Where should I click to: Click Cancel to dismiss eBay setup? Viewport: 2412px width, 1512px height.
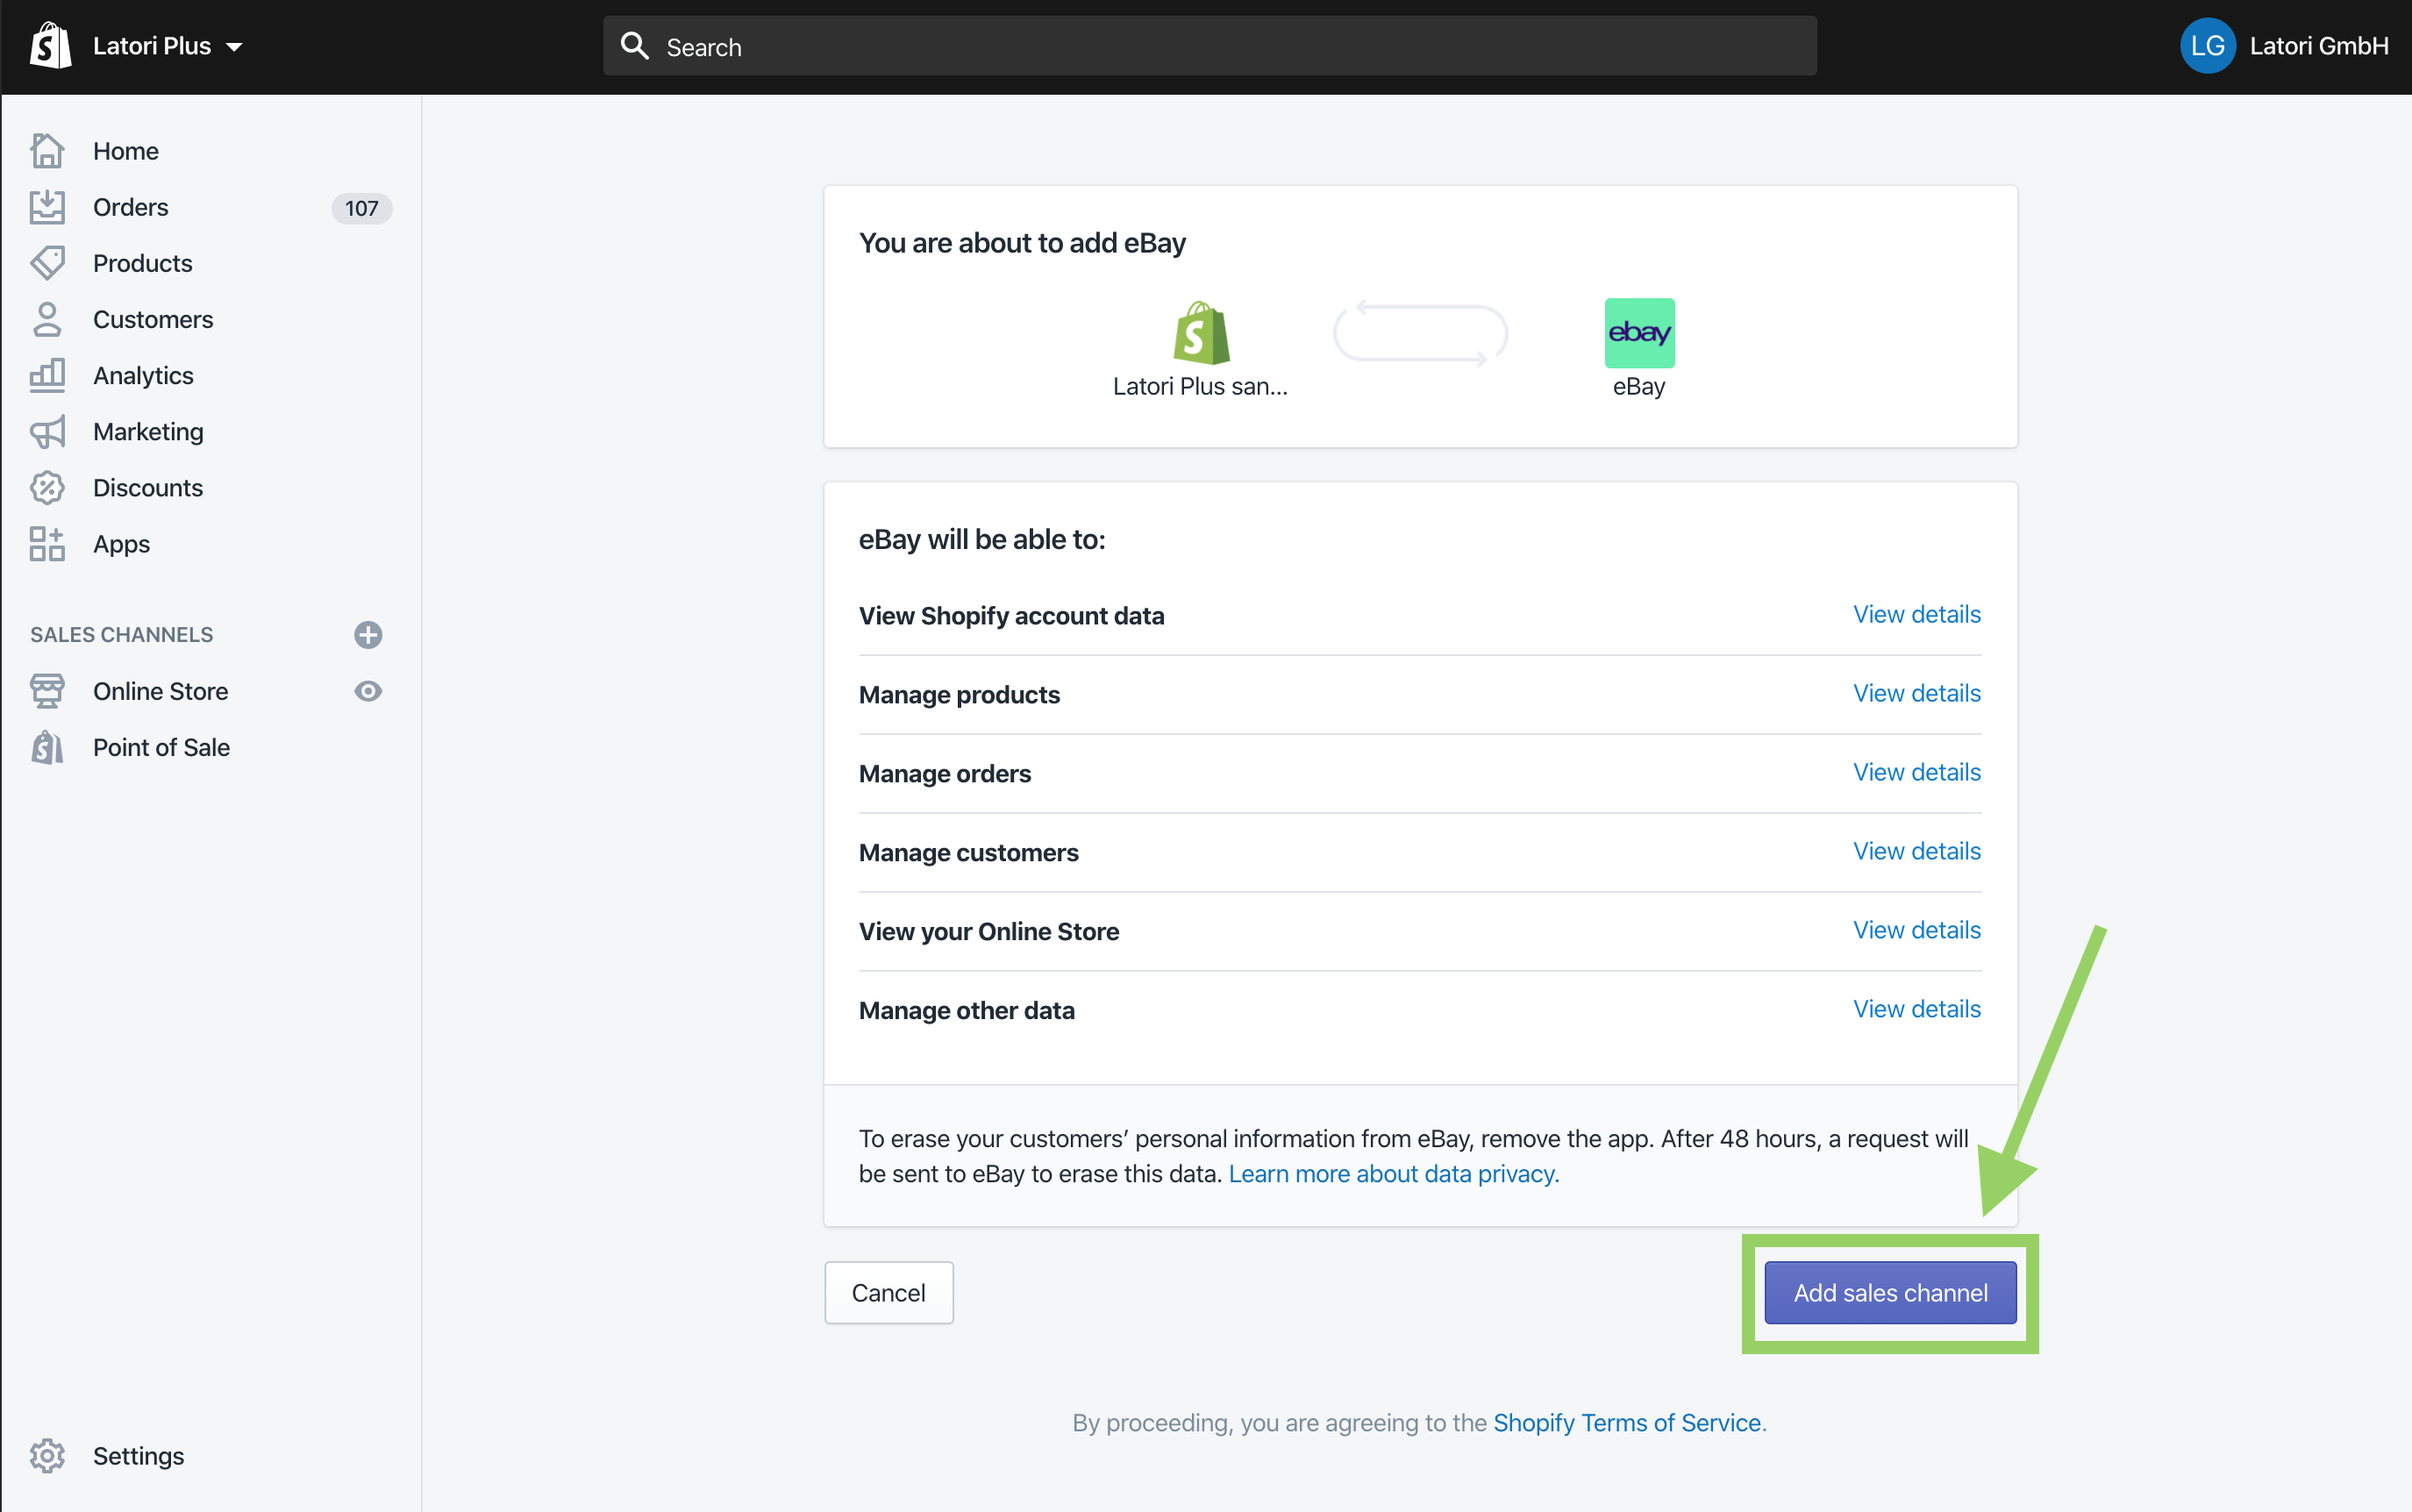tap(890, 1291)
